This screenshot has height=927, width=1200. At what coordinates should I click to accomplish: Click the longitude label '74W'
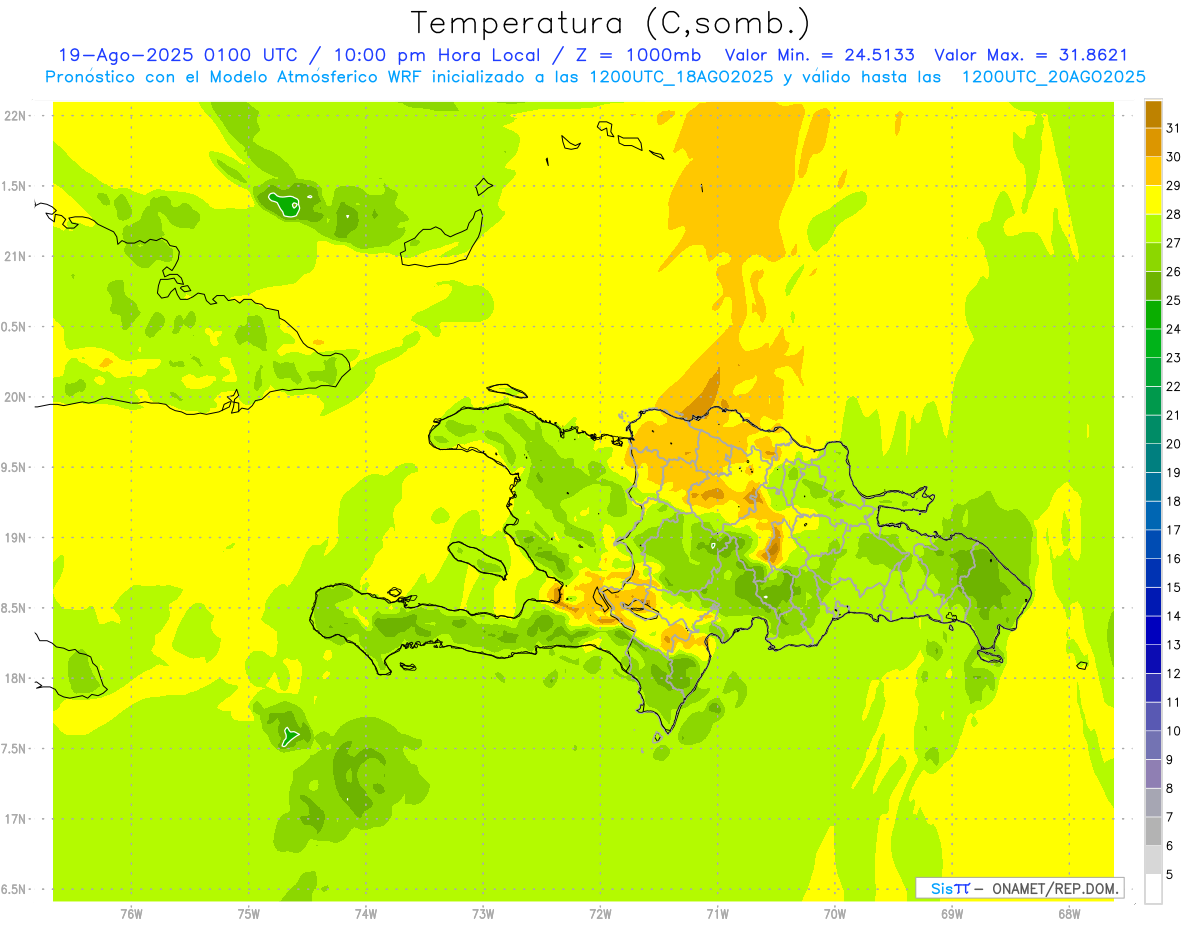366,913
